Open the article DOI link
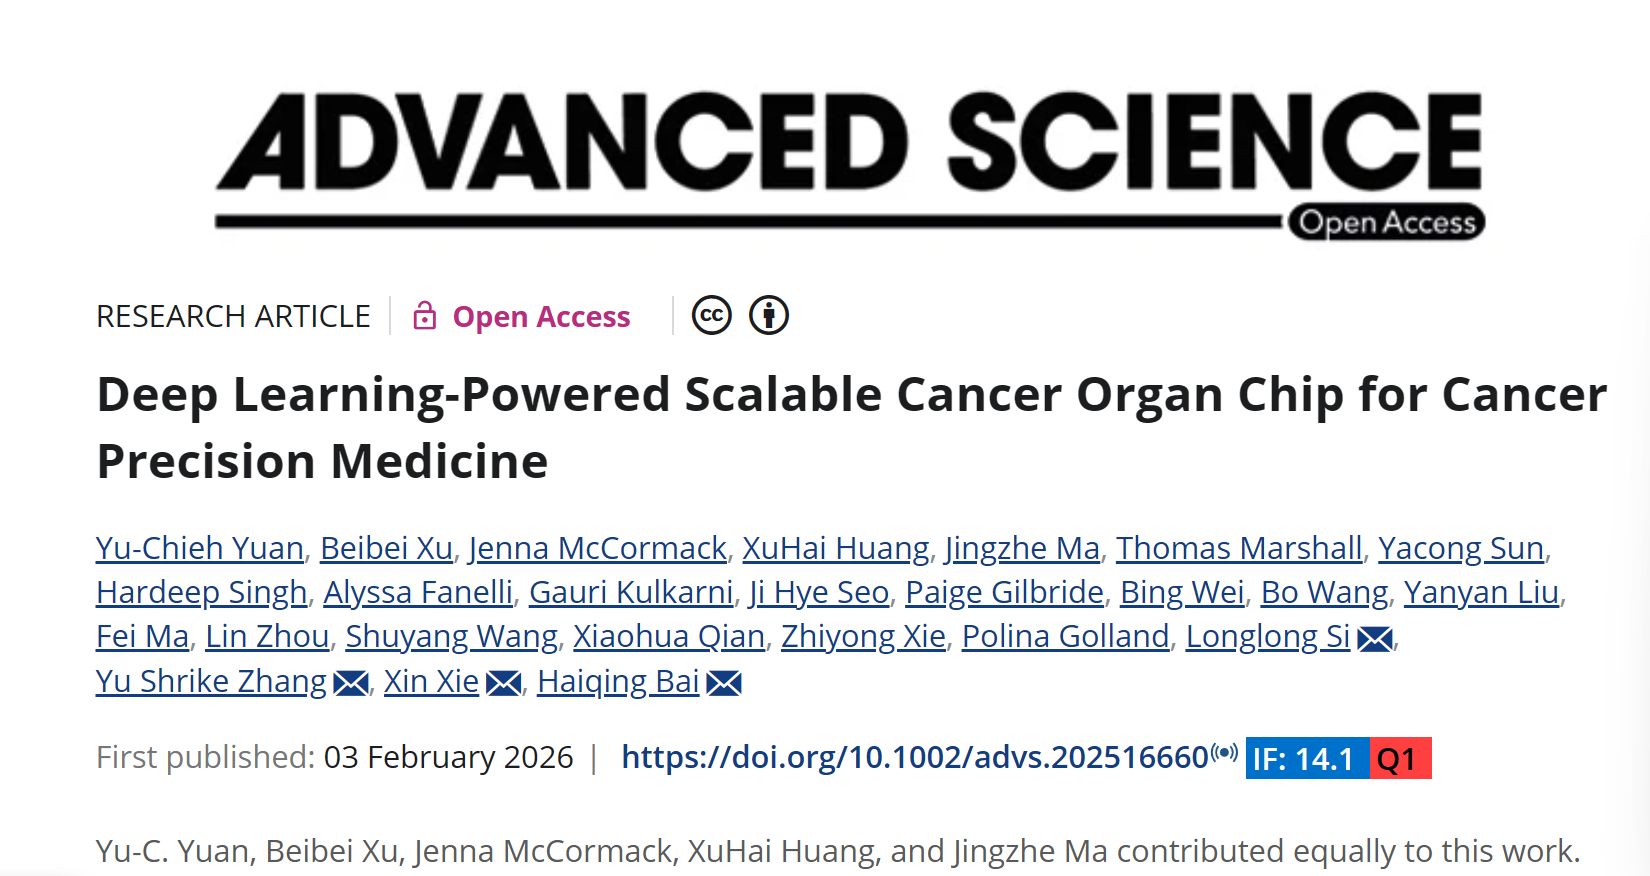The width and height of the screenshot is (1650, 876). [914, 757]
